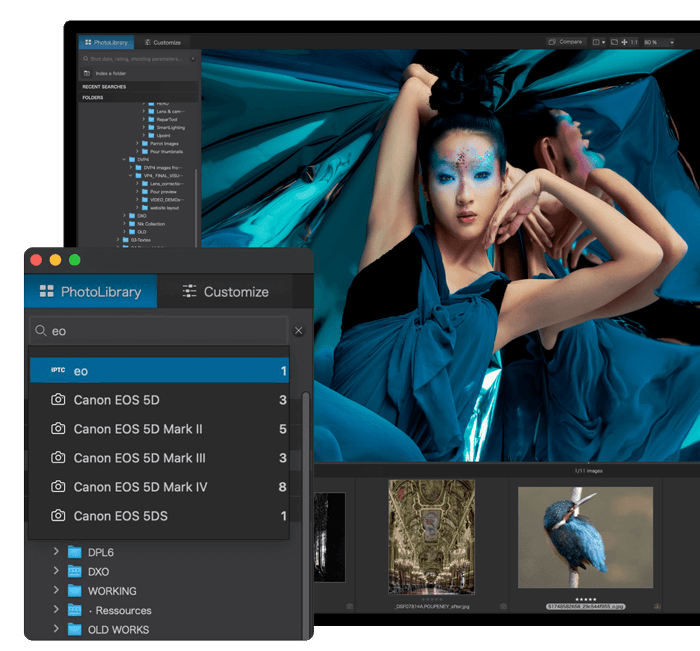
Task: Select the VIDEO_DEMOs folder
Action: coord(166,200)
